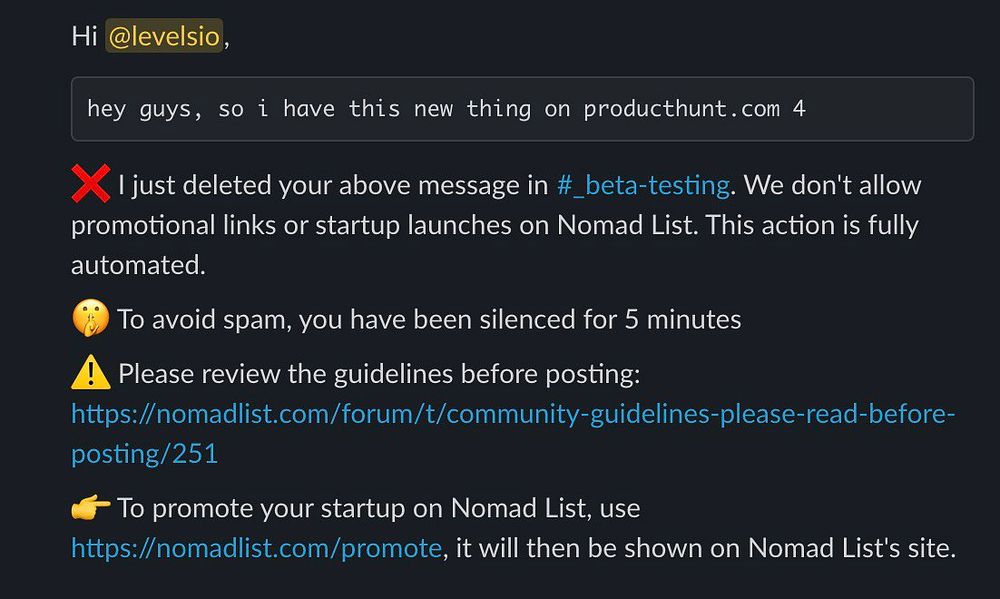Click 'producthunt.com' text in the code block

[681, 109]
